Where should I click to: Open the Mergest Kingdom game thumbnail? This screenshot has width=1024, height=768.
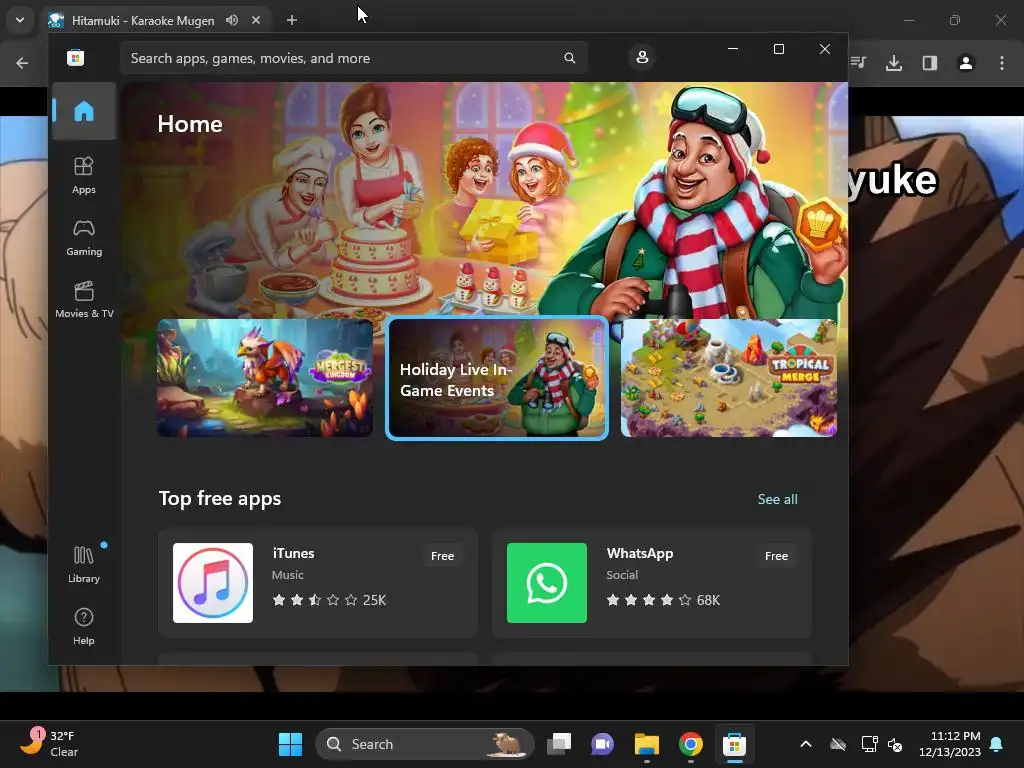[x=264, y=377]
